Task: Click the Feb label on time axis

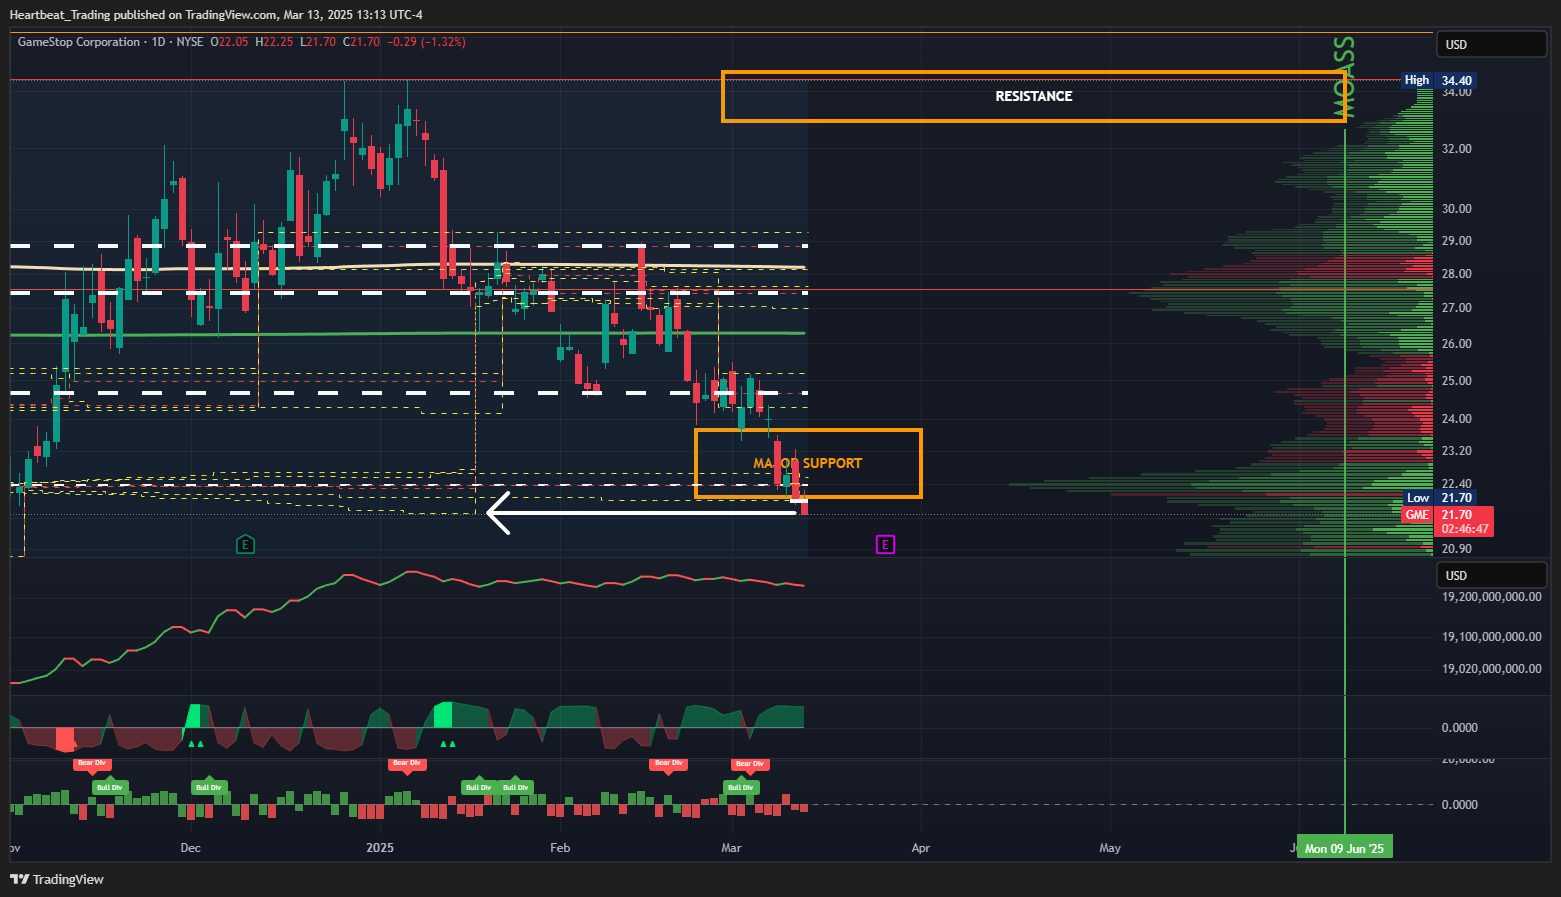Action: pyautogui.click(x=560, y=848)
